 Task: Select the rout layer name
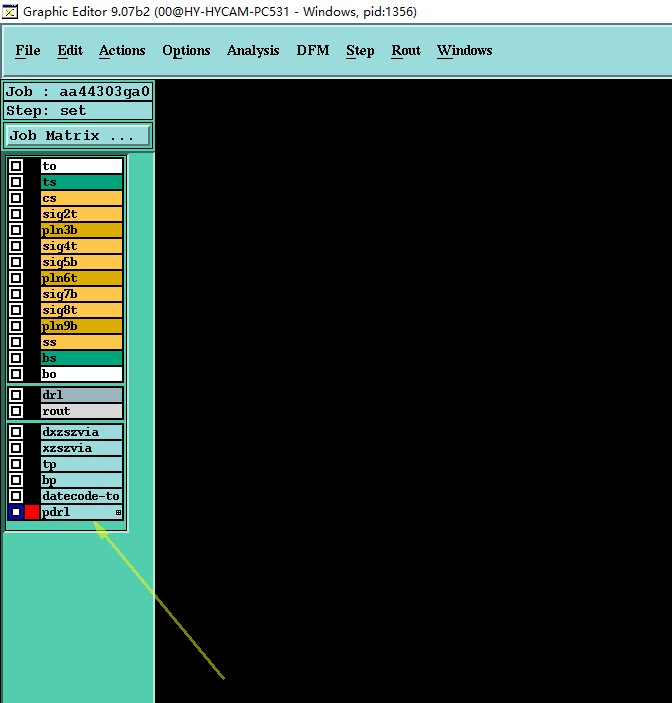pos(82,411)
